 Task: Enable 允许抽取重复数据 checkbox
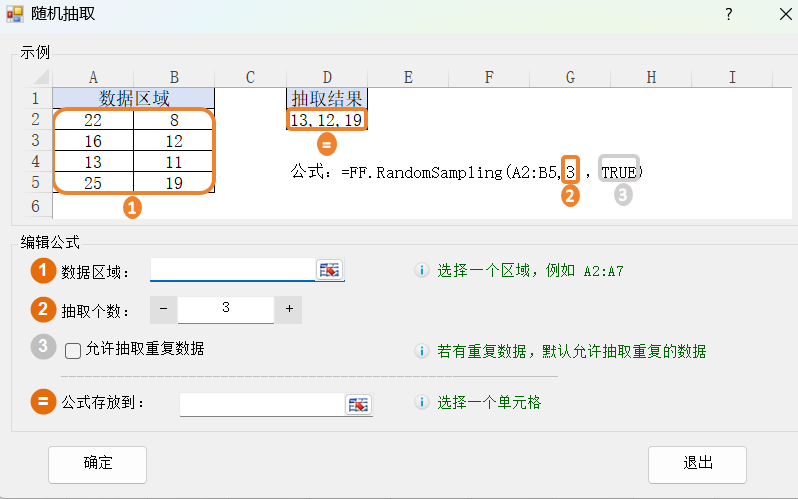click(73, 351)
